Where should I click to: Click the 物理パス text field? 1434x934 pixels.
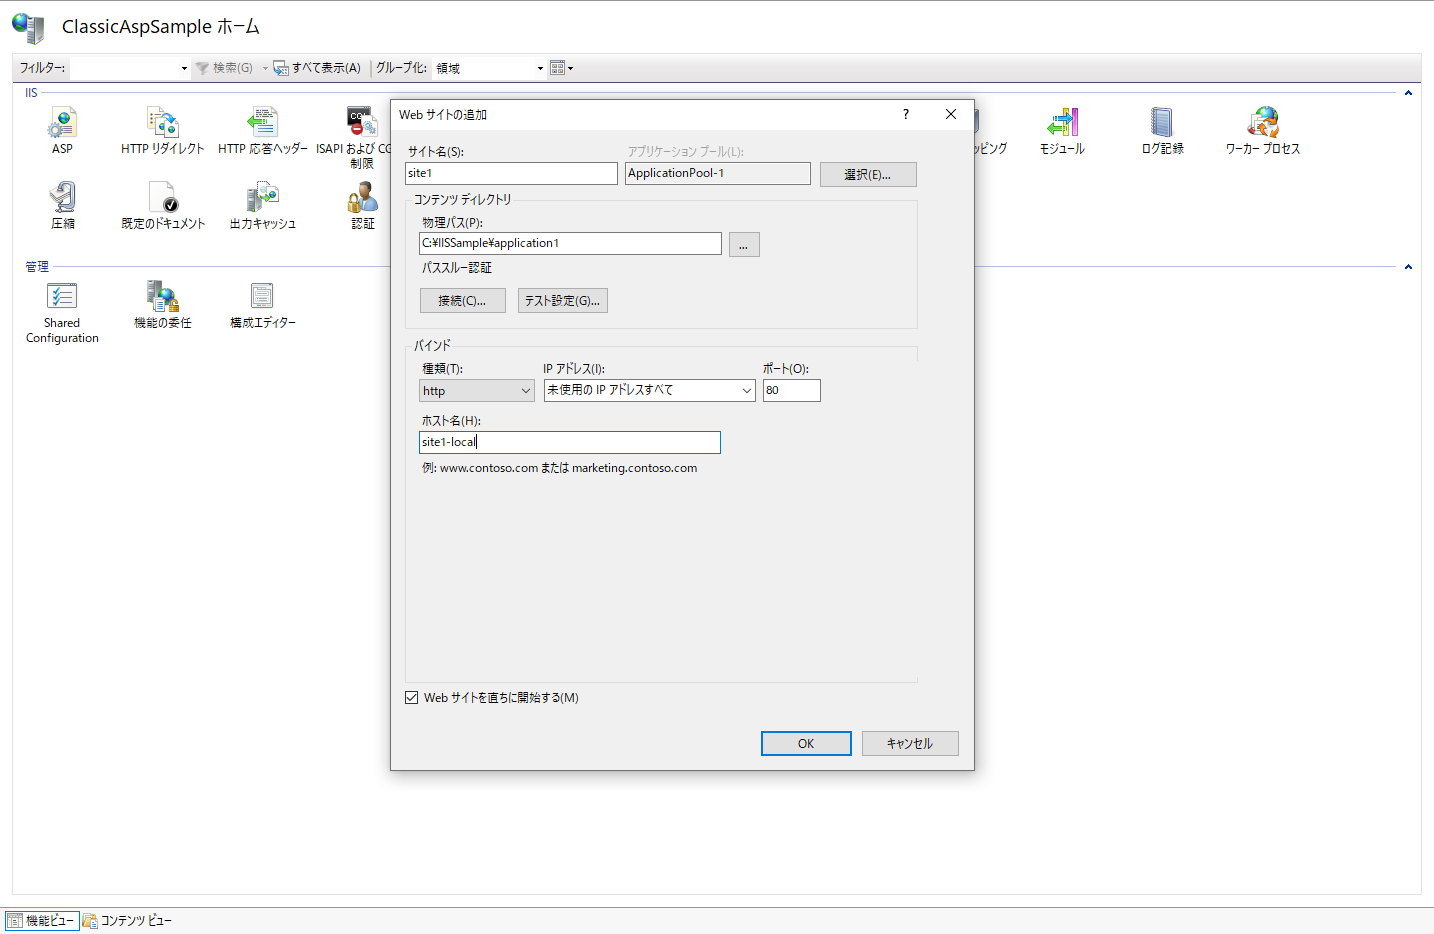click(570, 243)
